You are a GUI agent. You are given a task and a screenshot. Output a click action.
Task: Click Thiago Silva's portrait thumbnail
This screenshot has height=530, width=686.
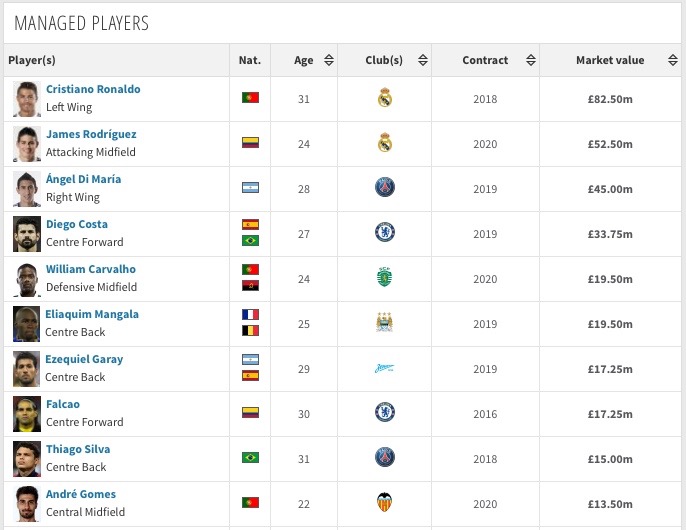[x=26, y=458]
